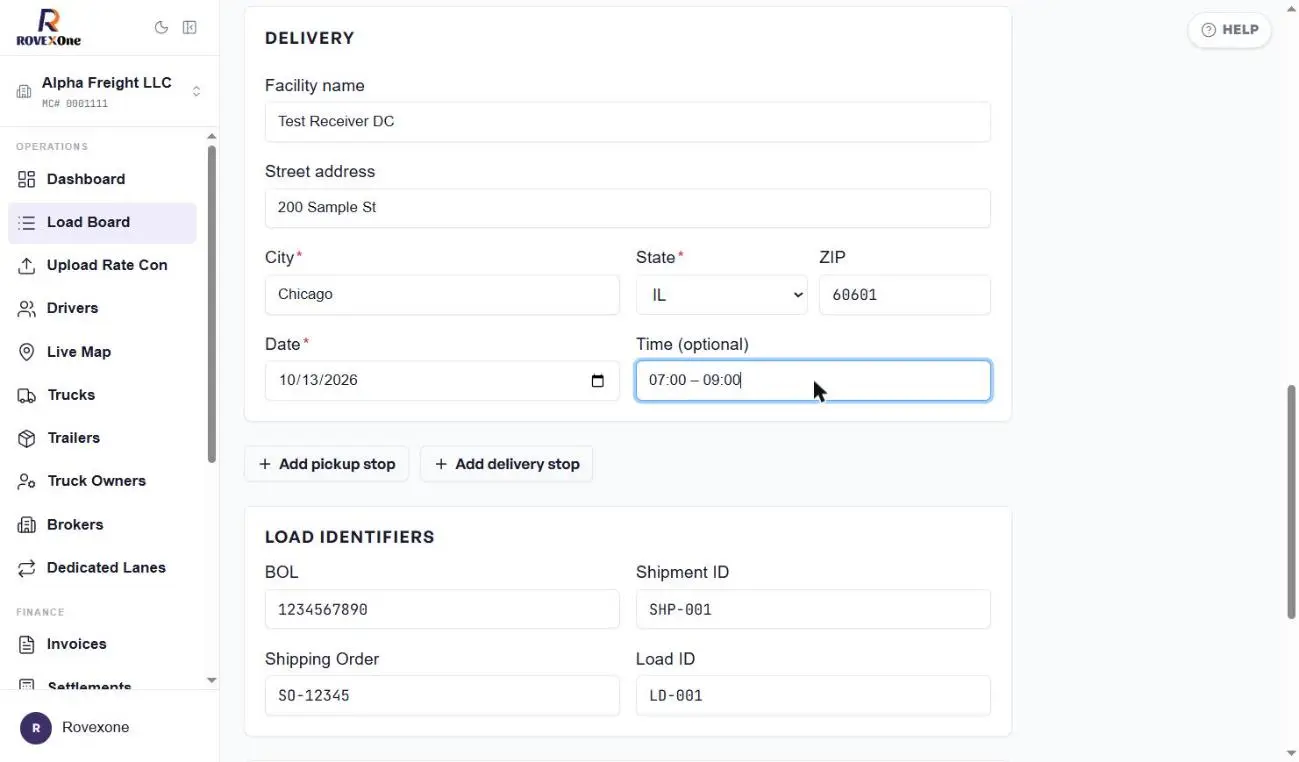Screen dimensions: 1299x762
Task: Click the Truck Owners person icon
Action: pyautogui.click(x=27, y=481)
